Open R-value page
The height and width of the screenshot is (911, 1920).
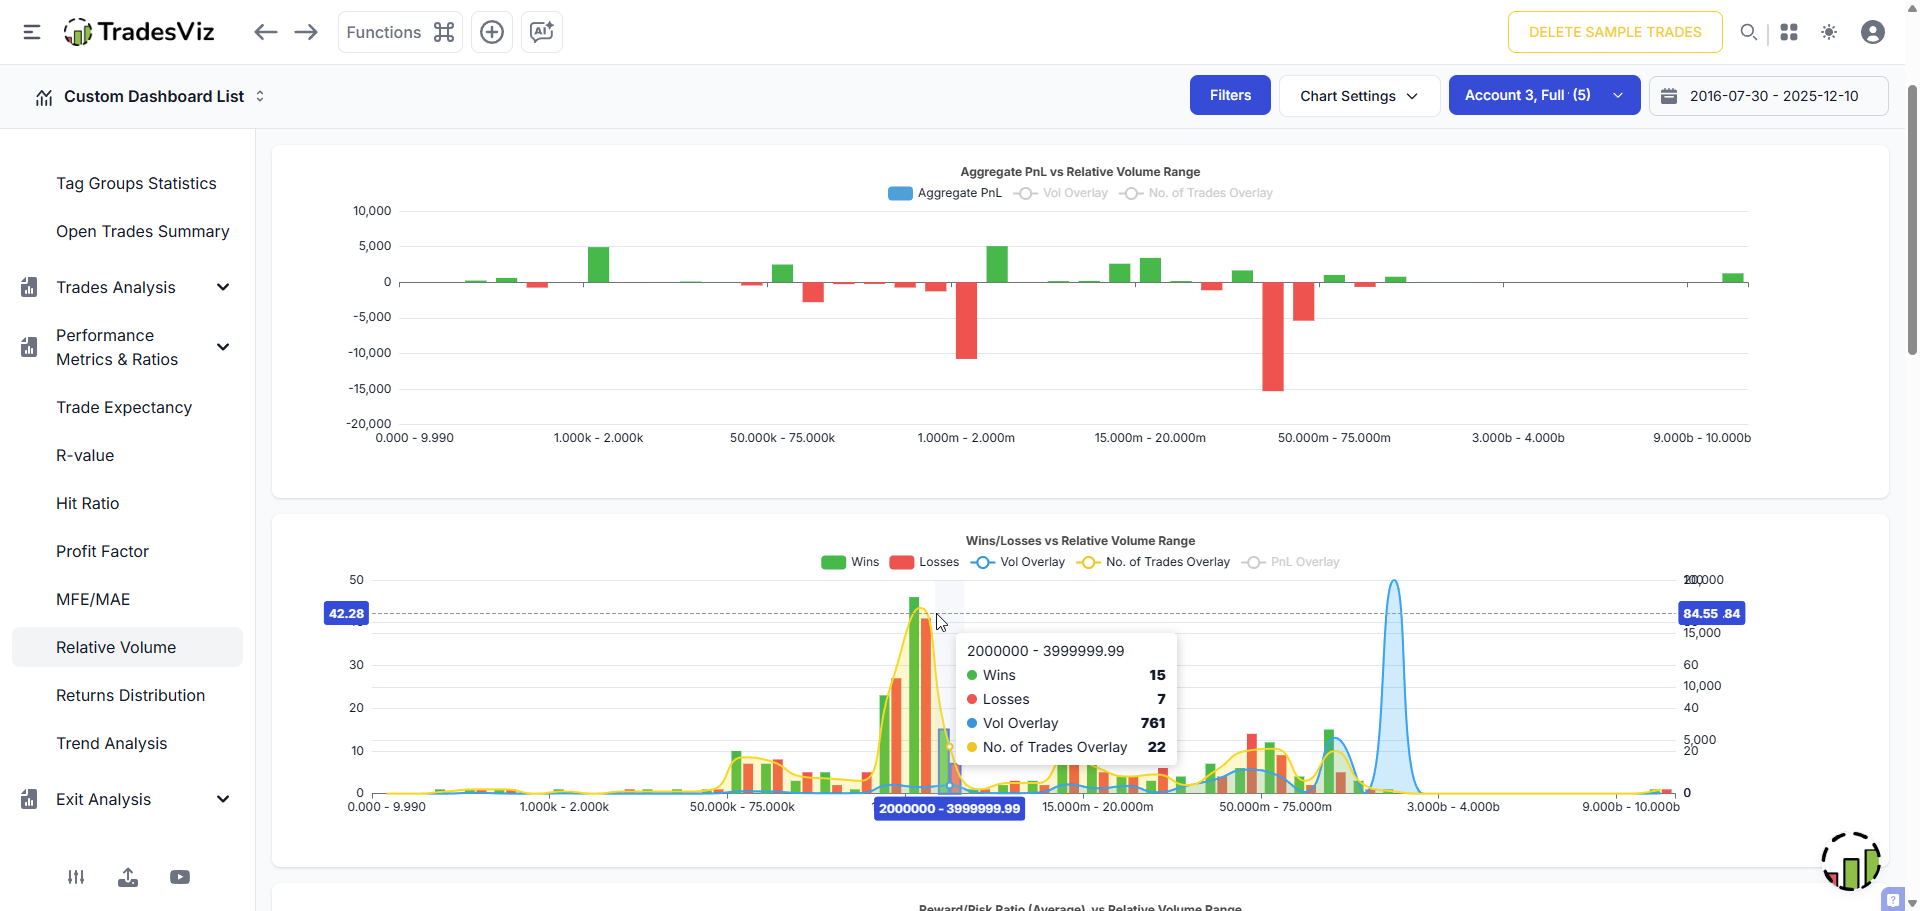coord(85,455)
